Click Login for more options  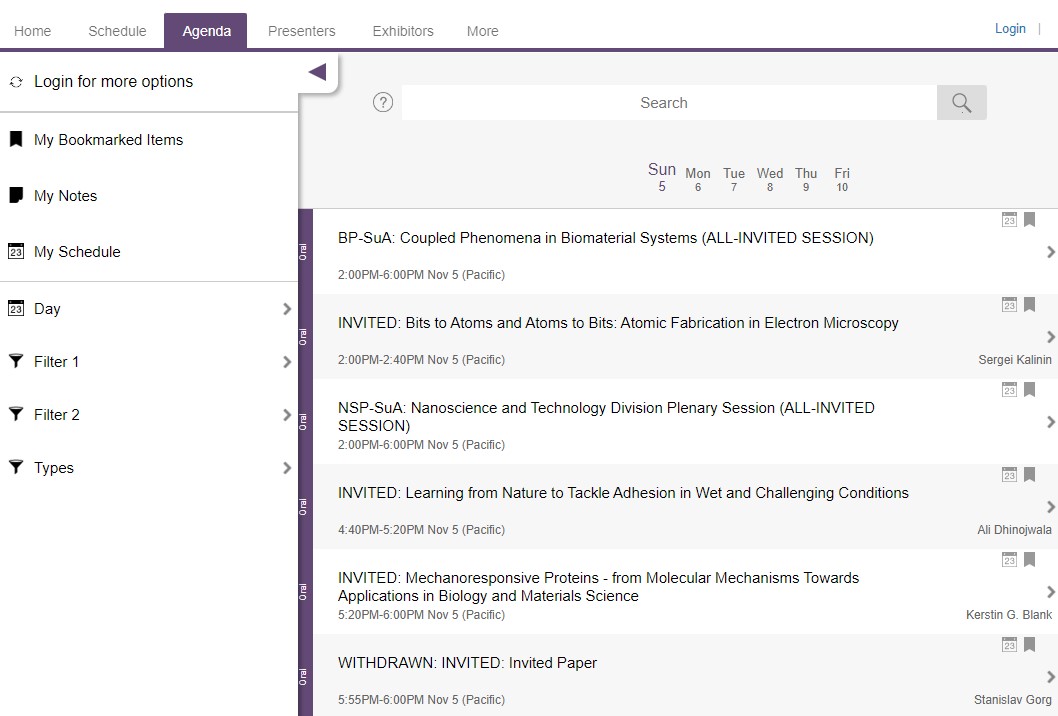pos(113,80)
